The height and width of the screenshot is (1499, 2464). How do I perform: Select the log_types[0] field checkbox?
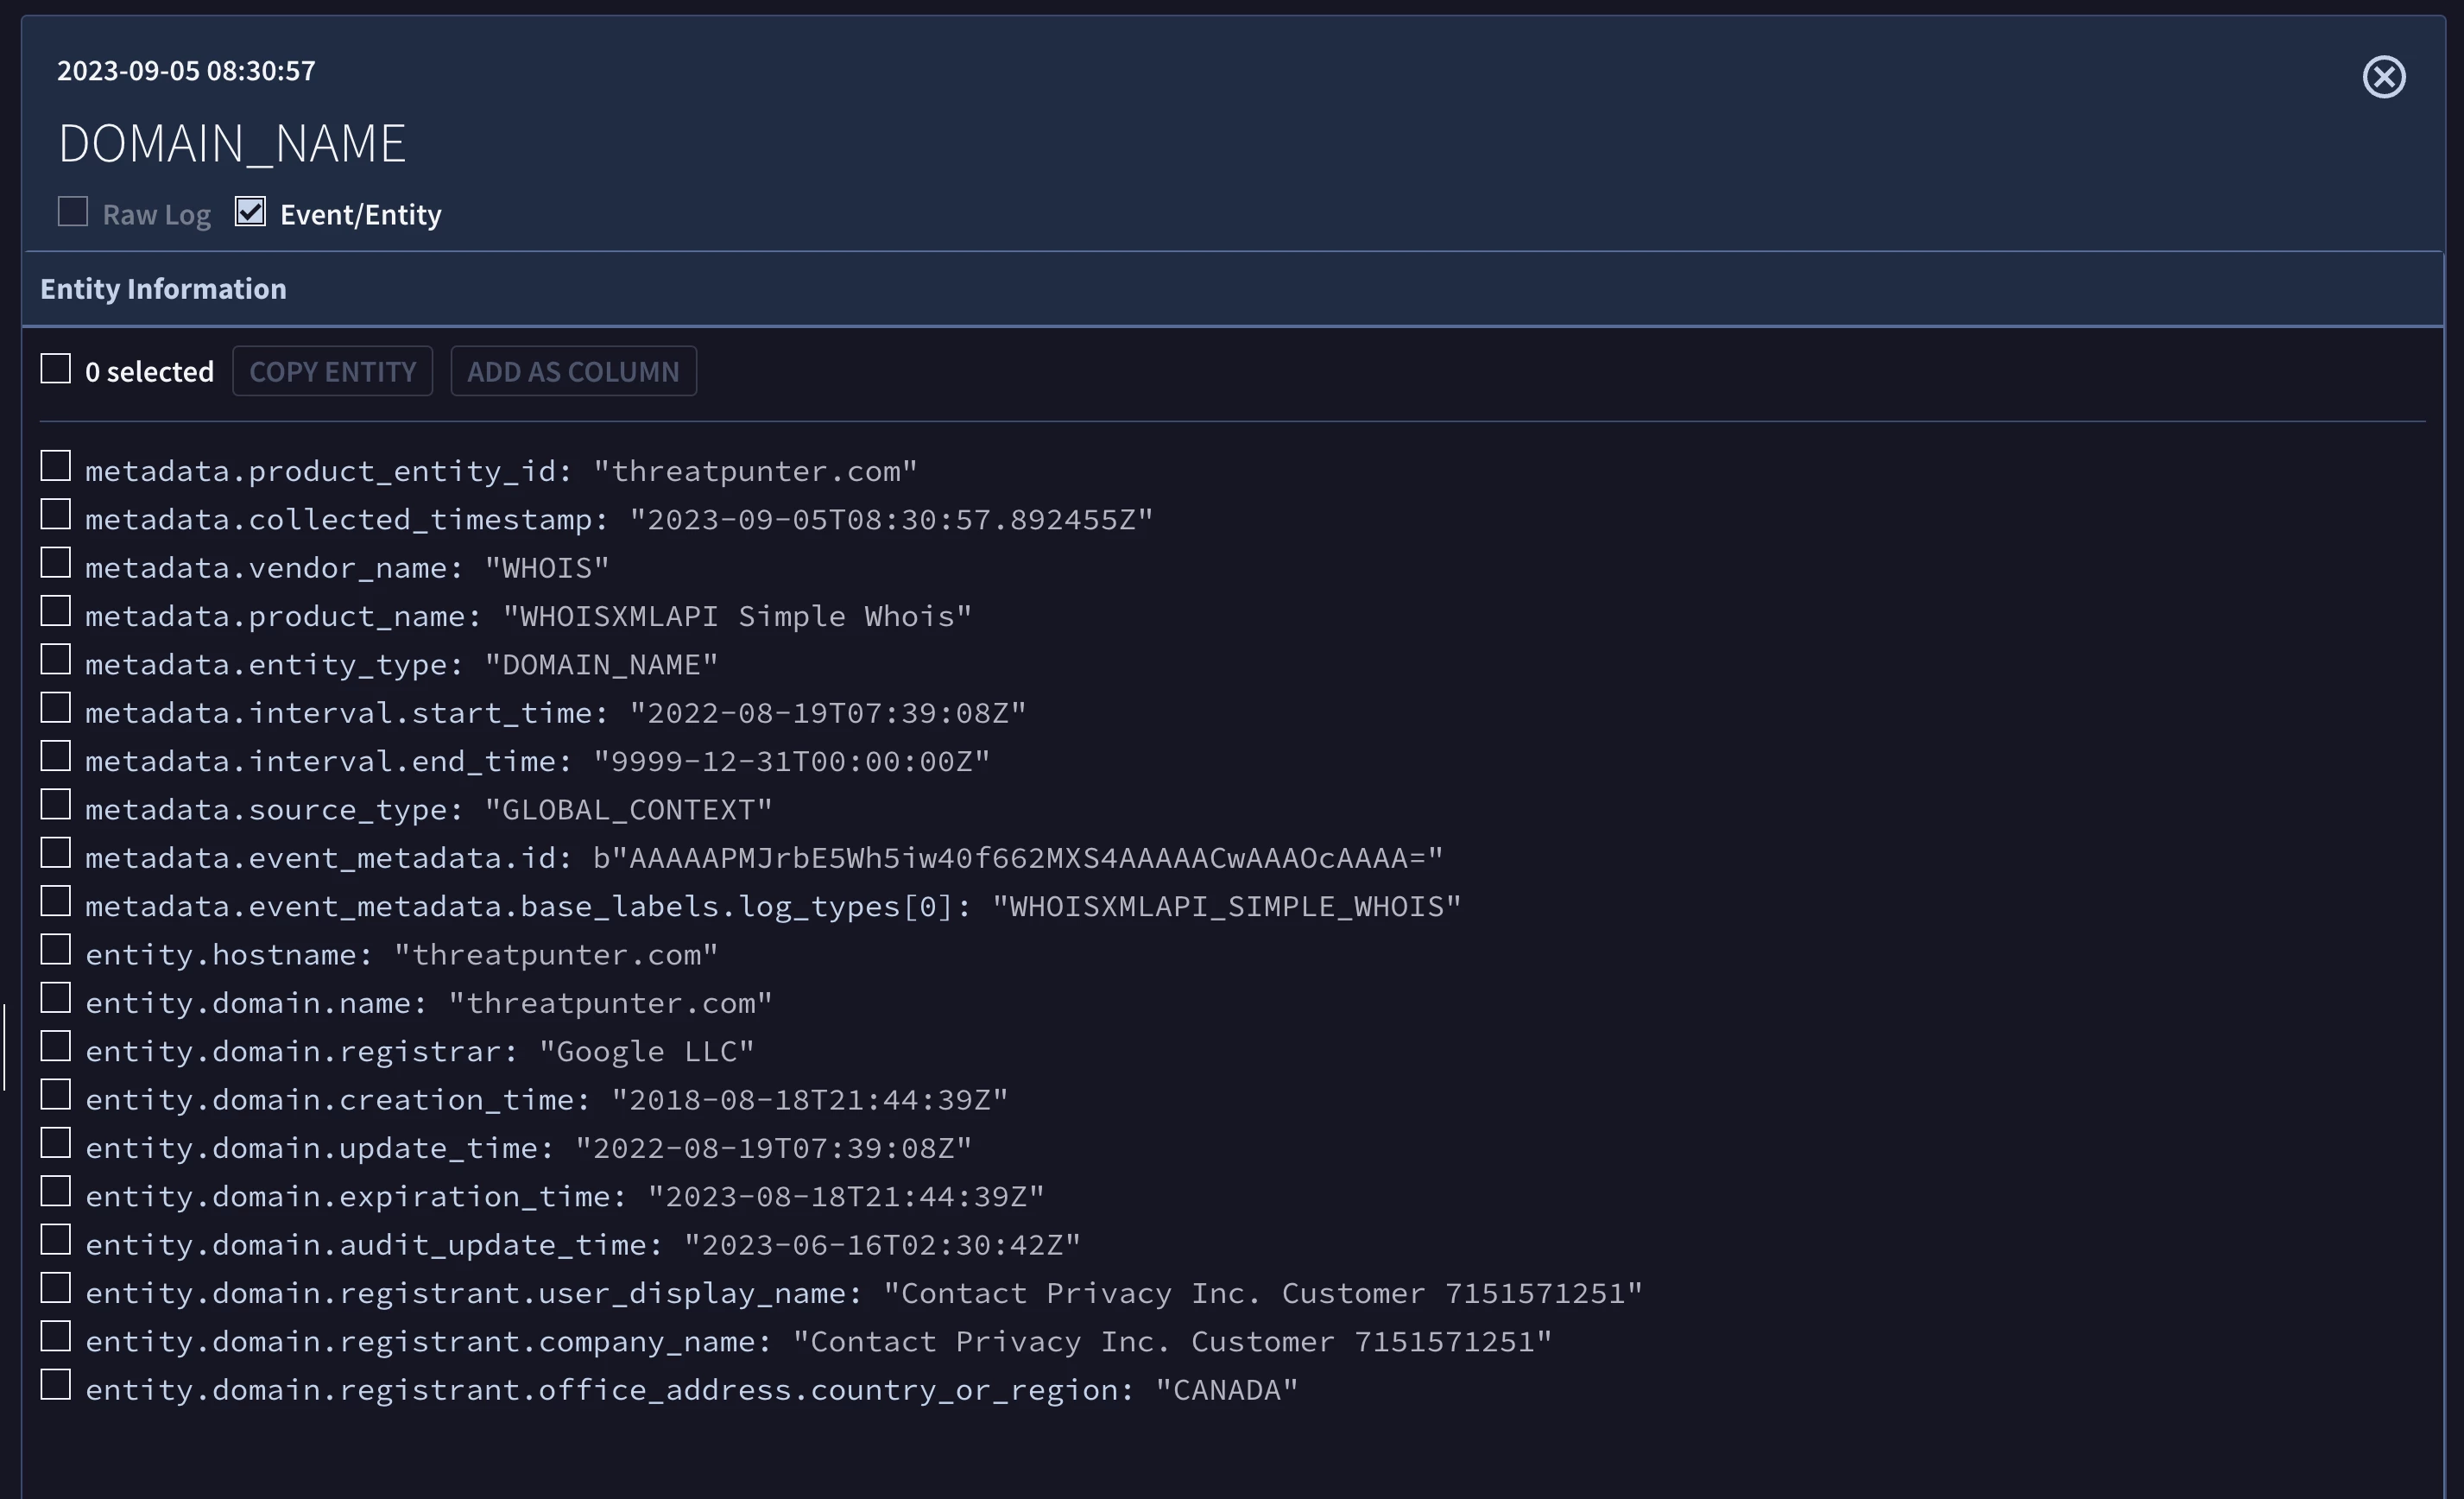tap(55, 901)
